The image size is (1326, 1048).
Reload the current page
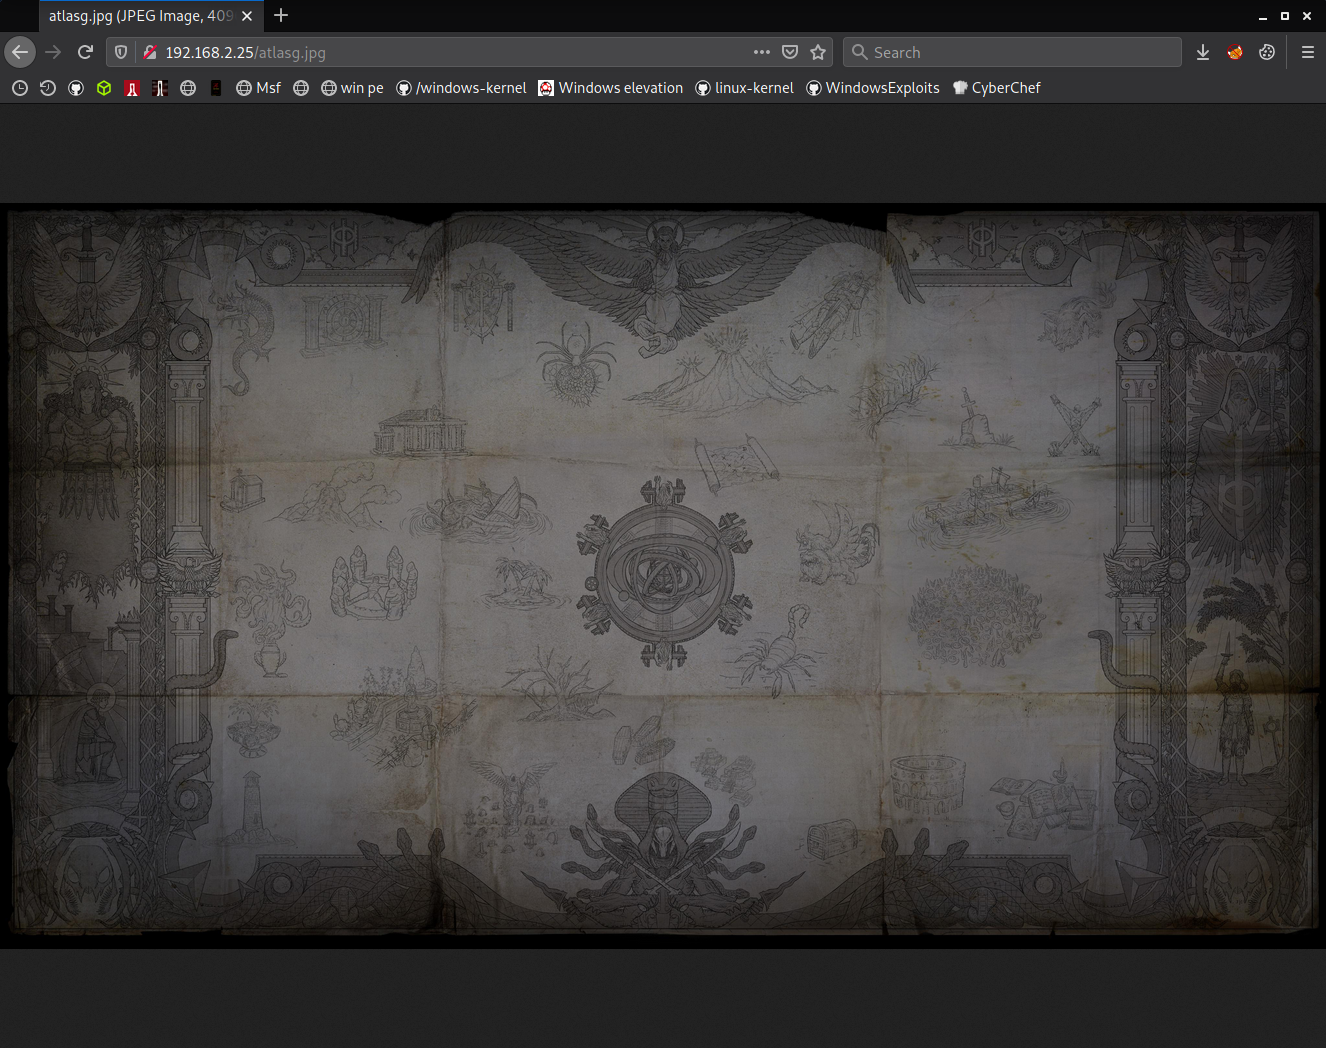(85, 52)
